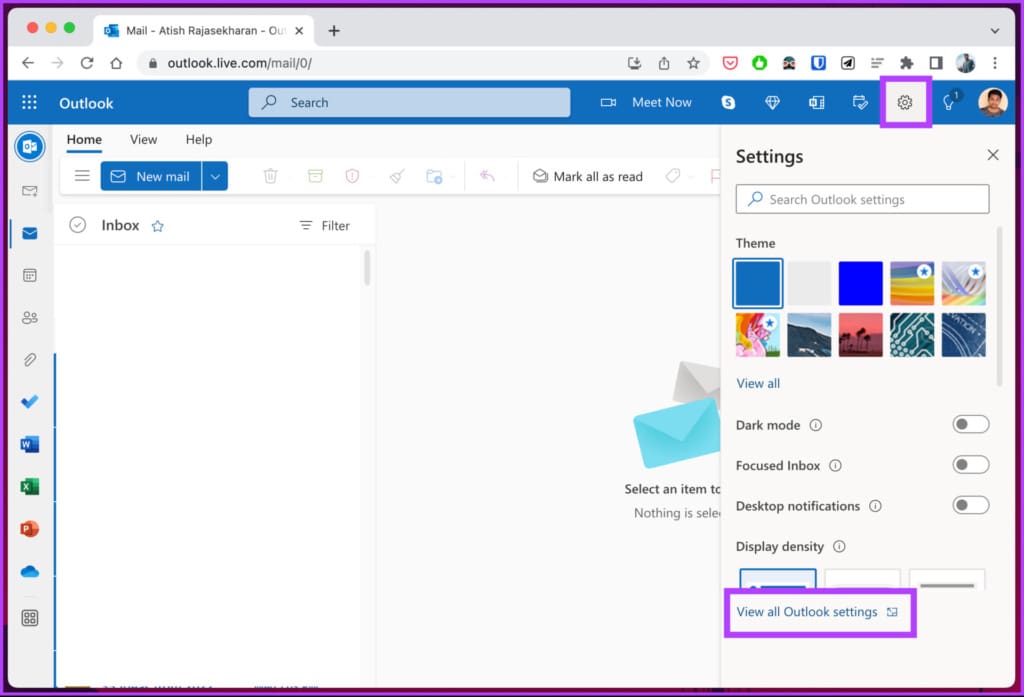Open Files paperclip in sidebar
Image resolution: width=1024 pixels, height=697 pixels.
click(x=29, y=359)
